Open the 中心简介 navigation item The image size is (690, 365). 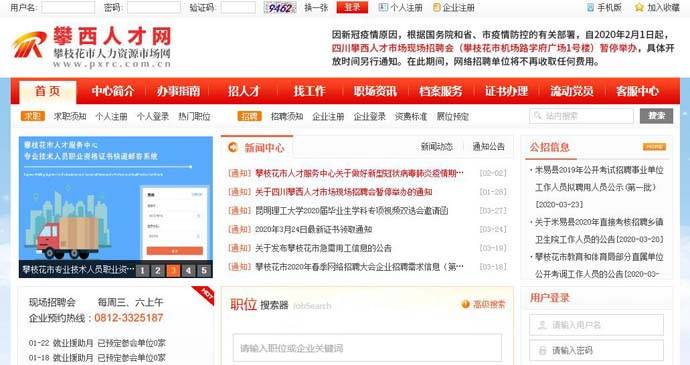coord(113,91)
